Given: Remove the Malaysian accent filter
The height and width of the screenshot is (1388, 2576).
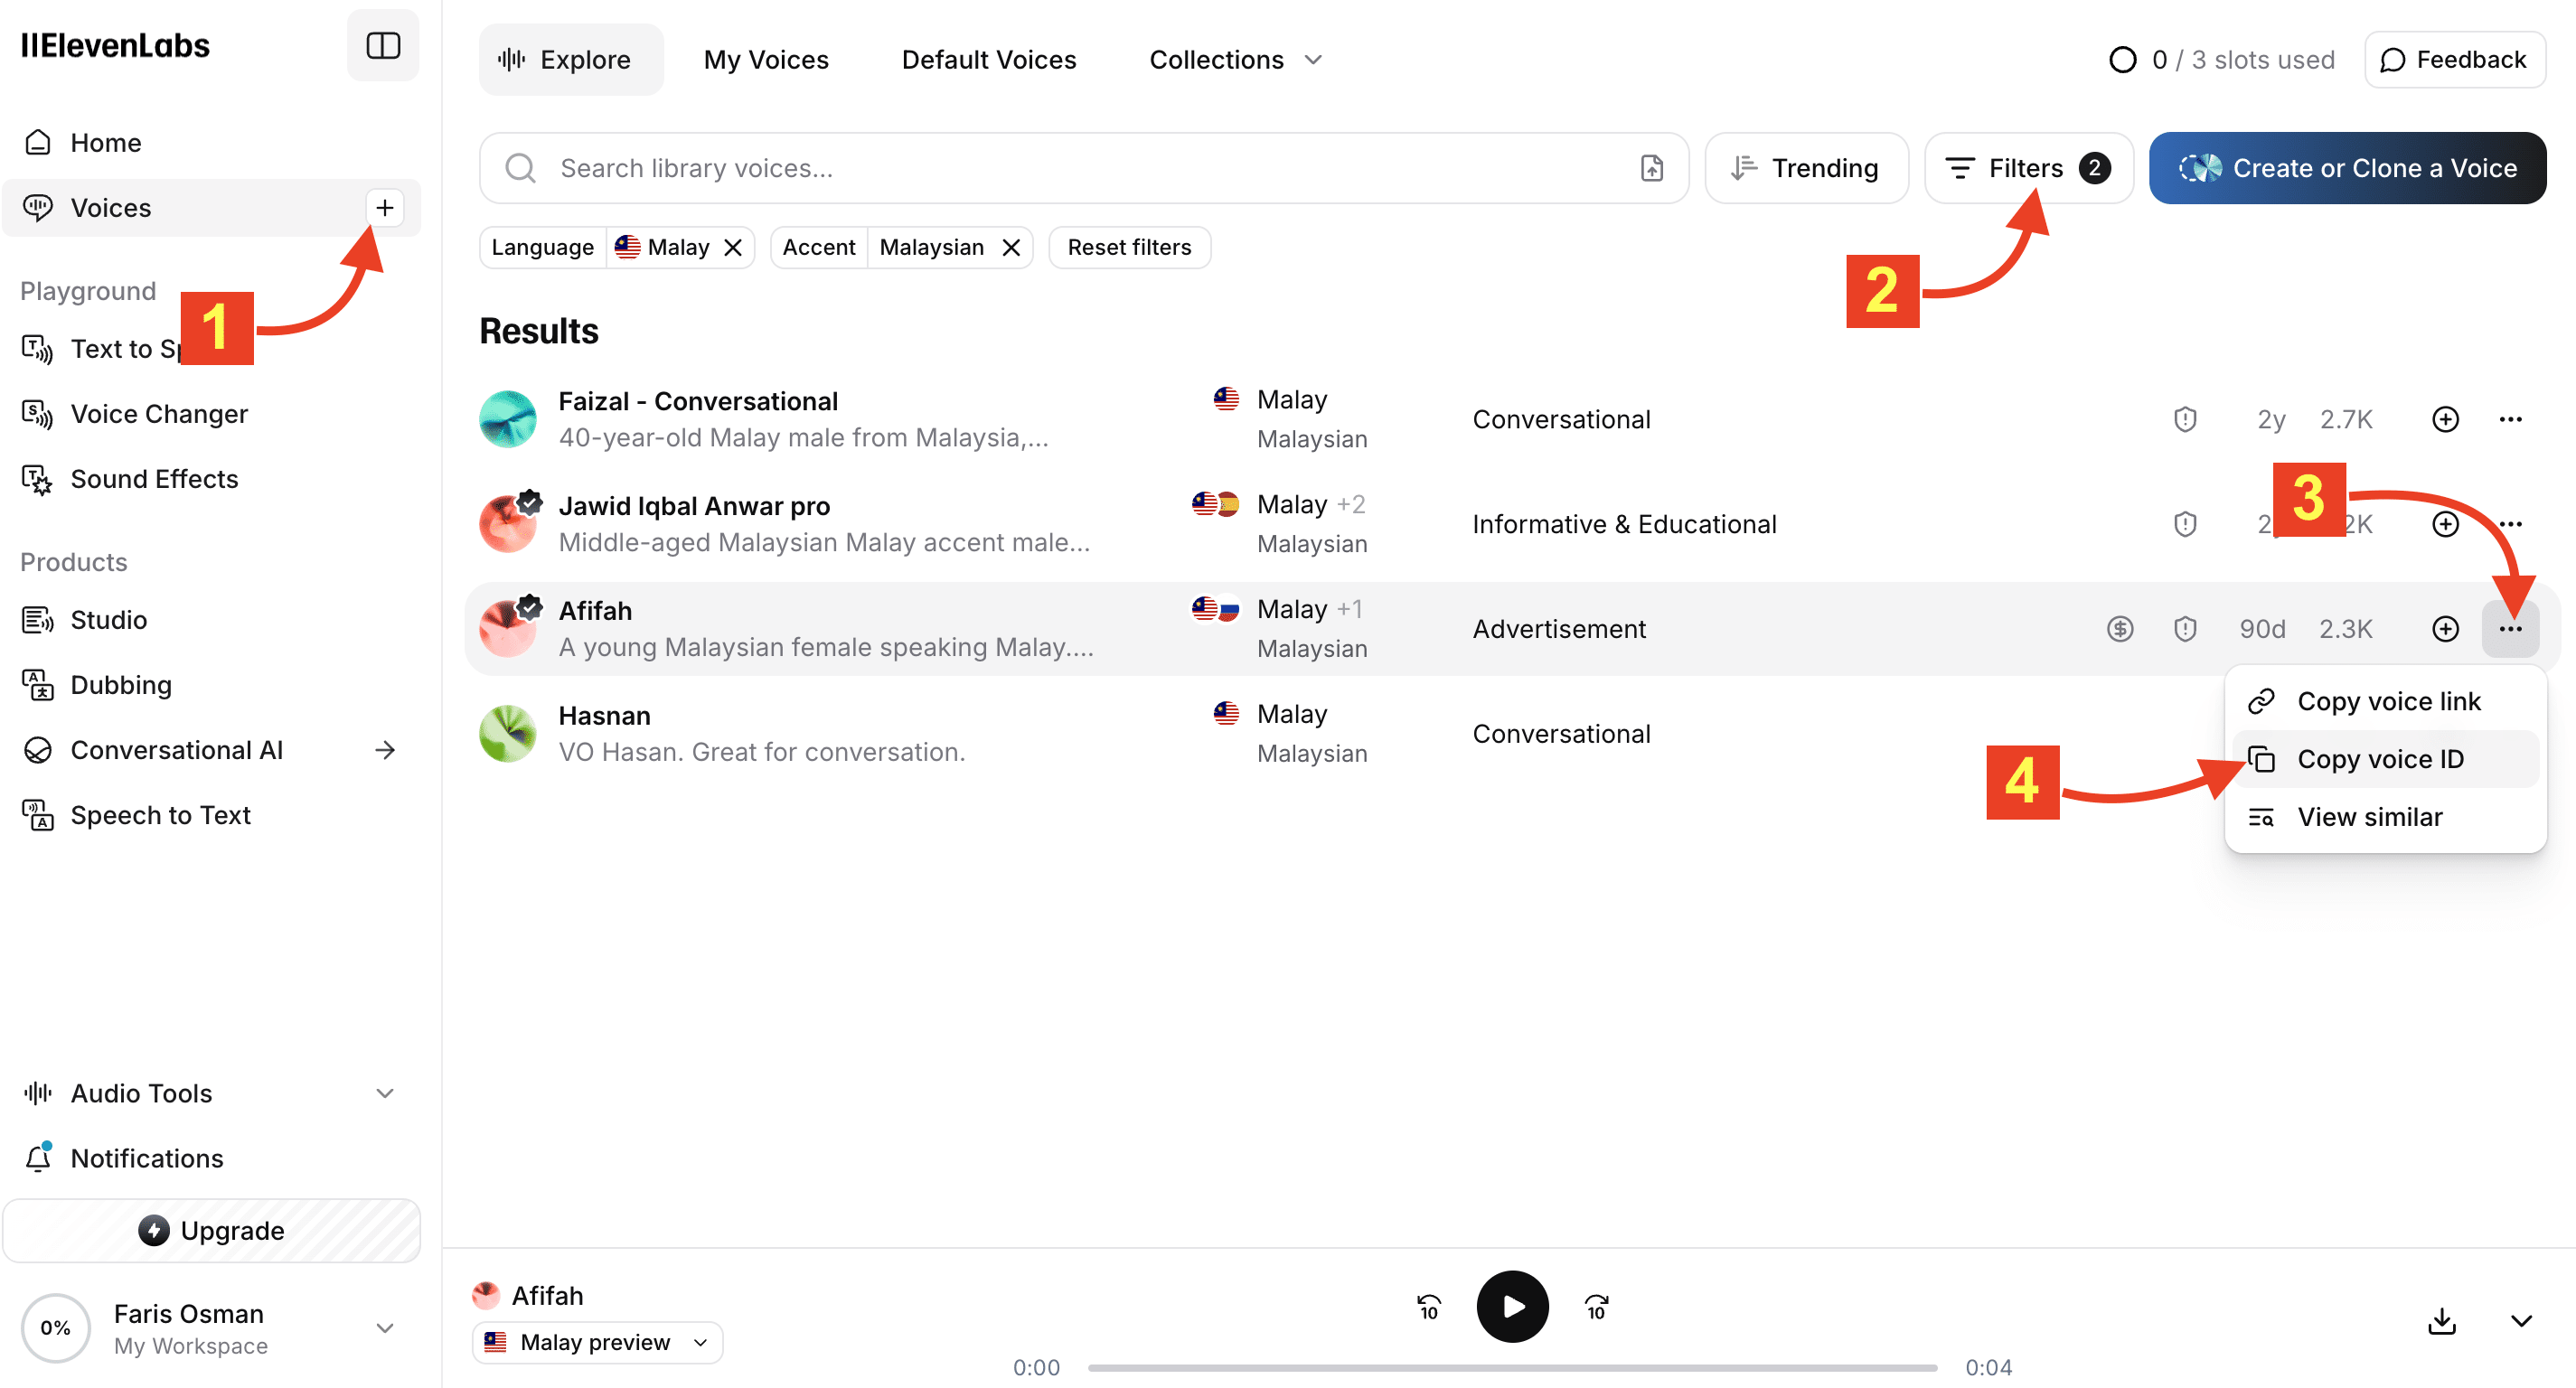Looking at the screenshot, I should pyautogui.click(x=1011, y=248).
